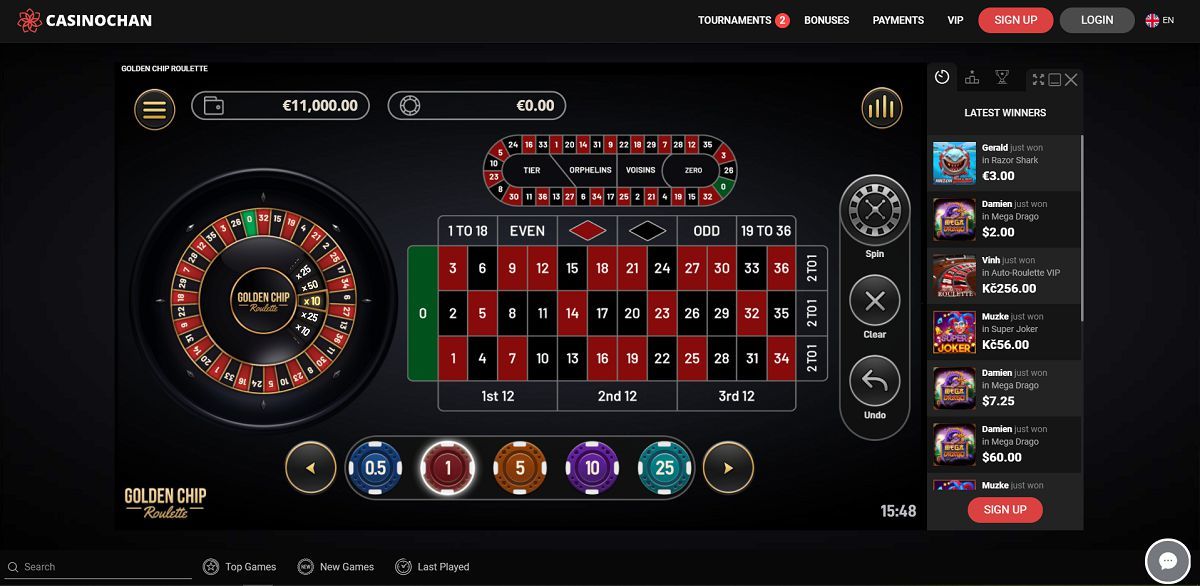Click the LOGIN button
The image size is (1200, 586).
pyautogui.click(x=1097, y=20)
